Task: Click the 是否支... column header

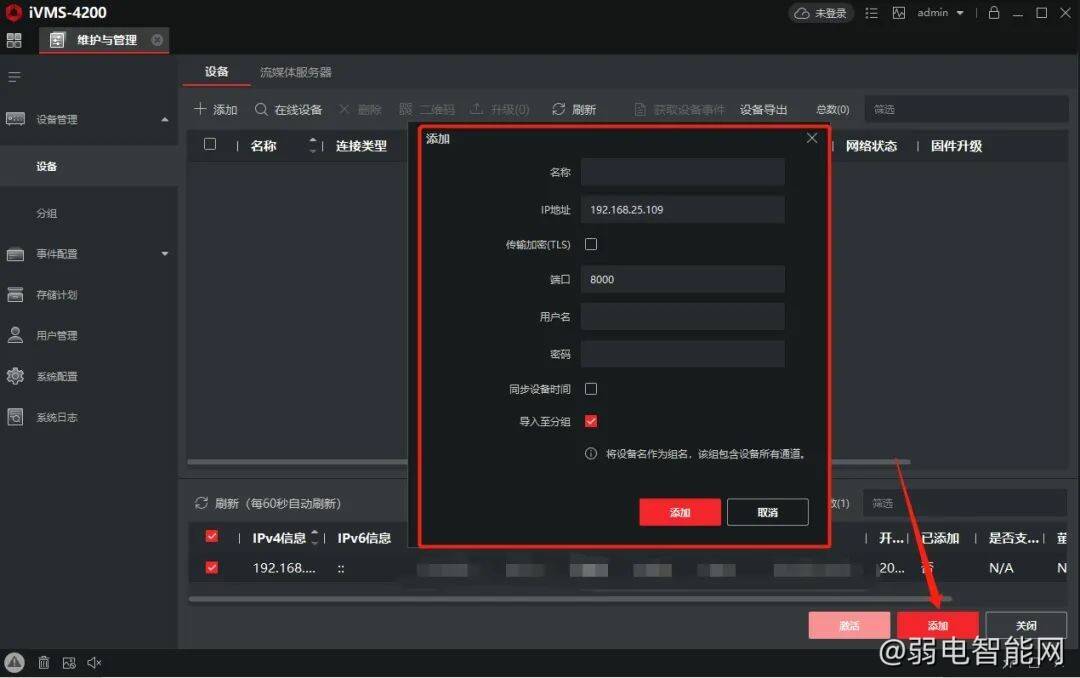Action: (1013, 538)
